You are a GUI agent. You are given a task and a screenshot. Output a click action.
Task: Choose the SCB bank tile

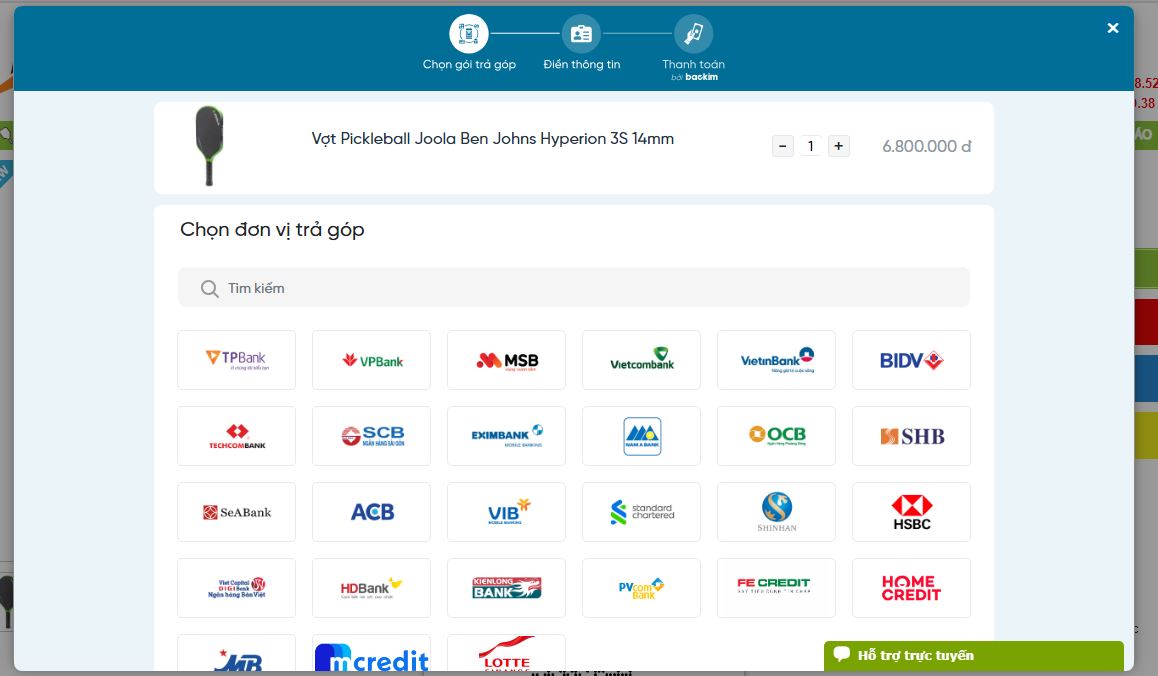point(371,436)
